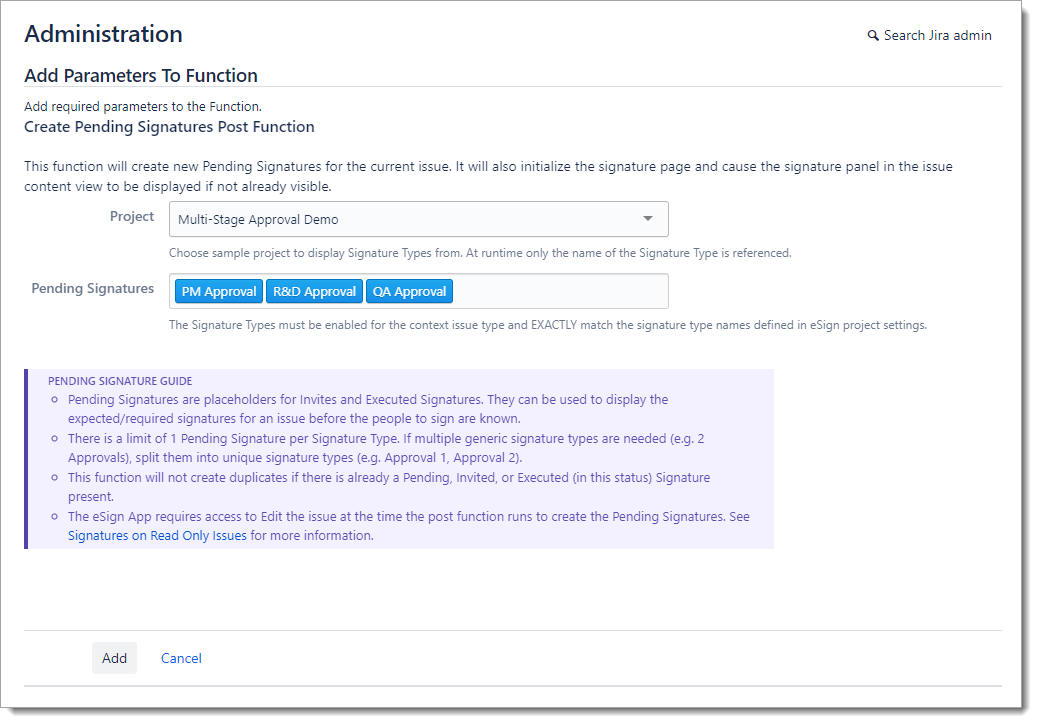Click the magnifier icon beside Search Jira admin

[x=873, y=36]
